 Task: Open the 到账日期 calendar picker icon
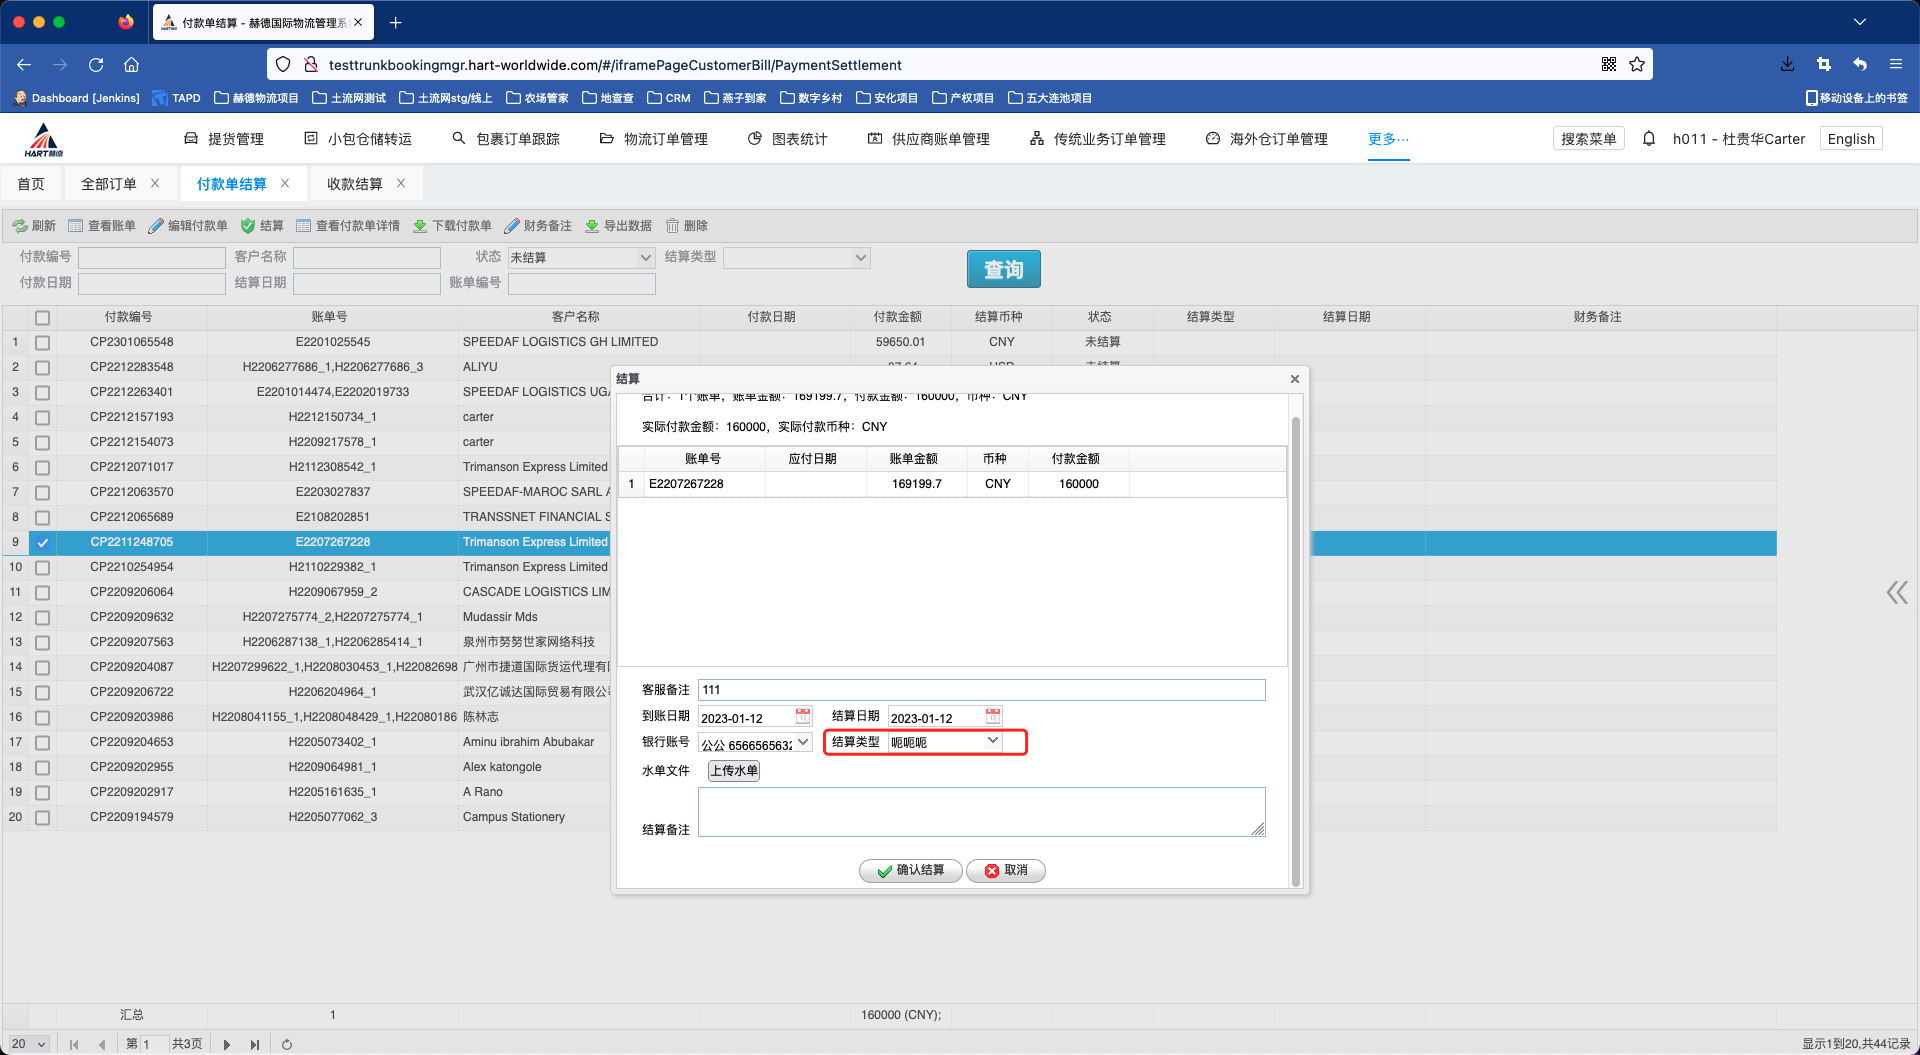tap(802, 715)
